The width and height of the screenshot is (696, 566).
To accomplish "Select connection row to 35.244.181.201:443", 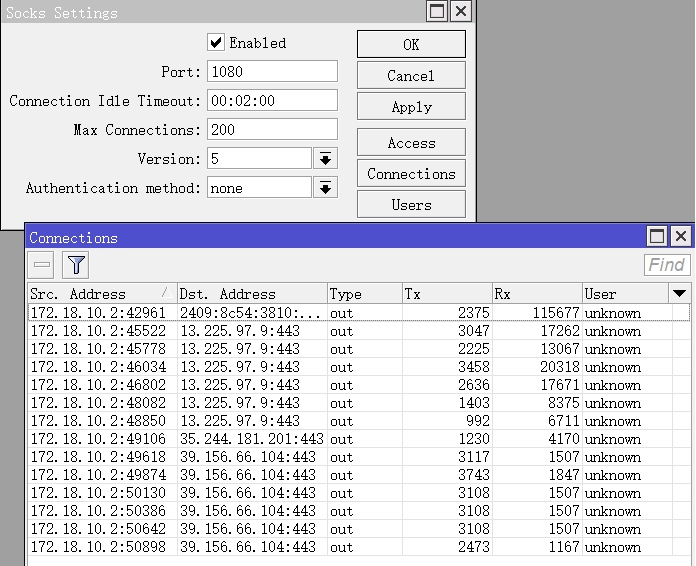I will tap(250, 439).
